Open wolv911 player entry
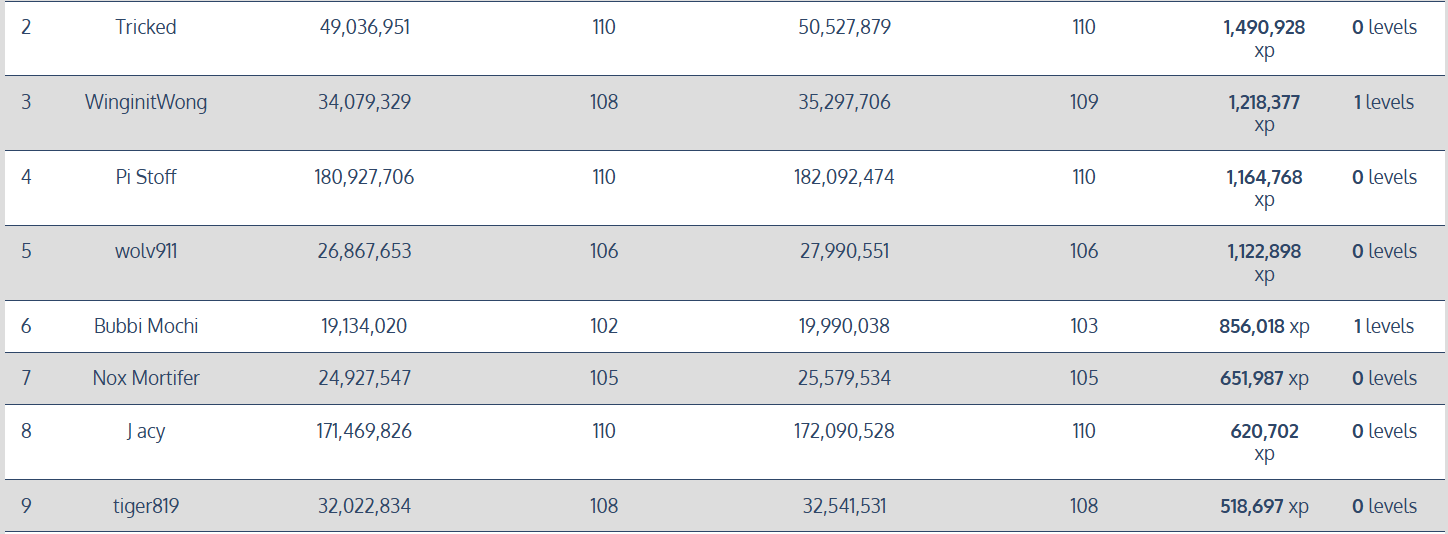This screenshot has width=1448, height=534. tap(146, 251)
